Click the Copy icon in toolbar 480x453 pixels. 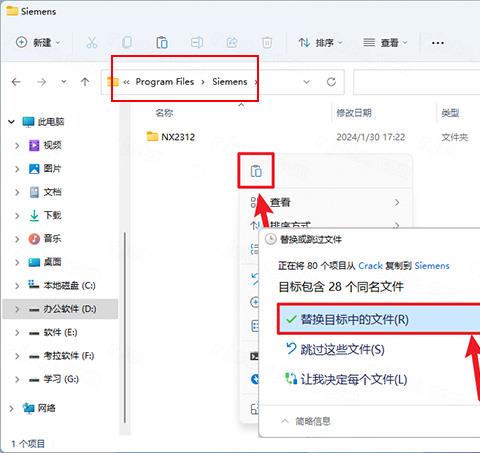pyautogui.click(x=127, y=43)
